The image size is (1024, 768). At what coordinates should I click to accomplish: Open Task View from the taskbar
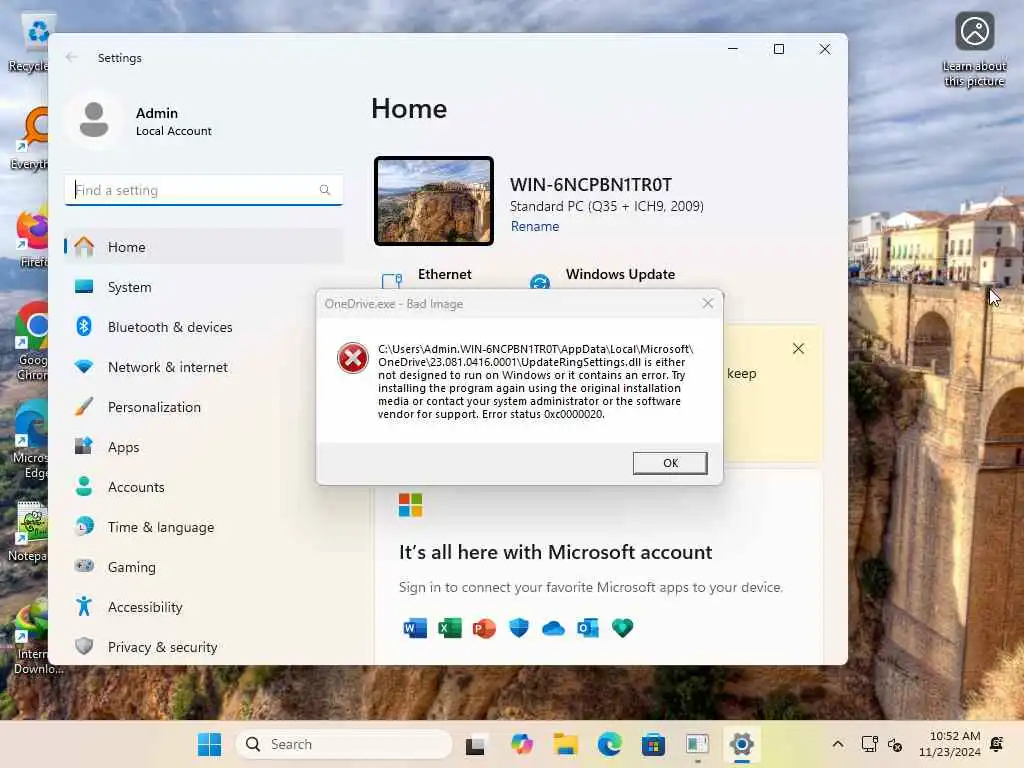point(475,744)
